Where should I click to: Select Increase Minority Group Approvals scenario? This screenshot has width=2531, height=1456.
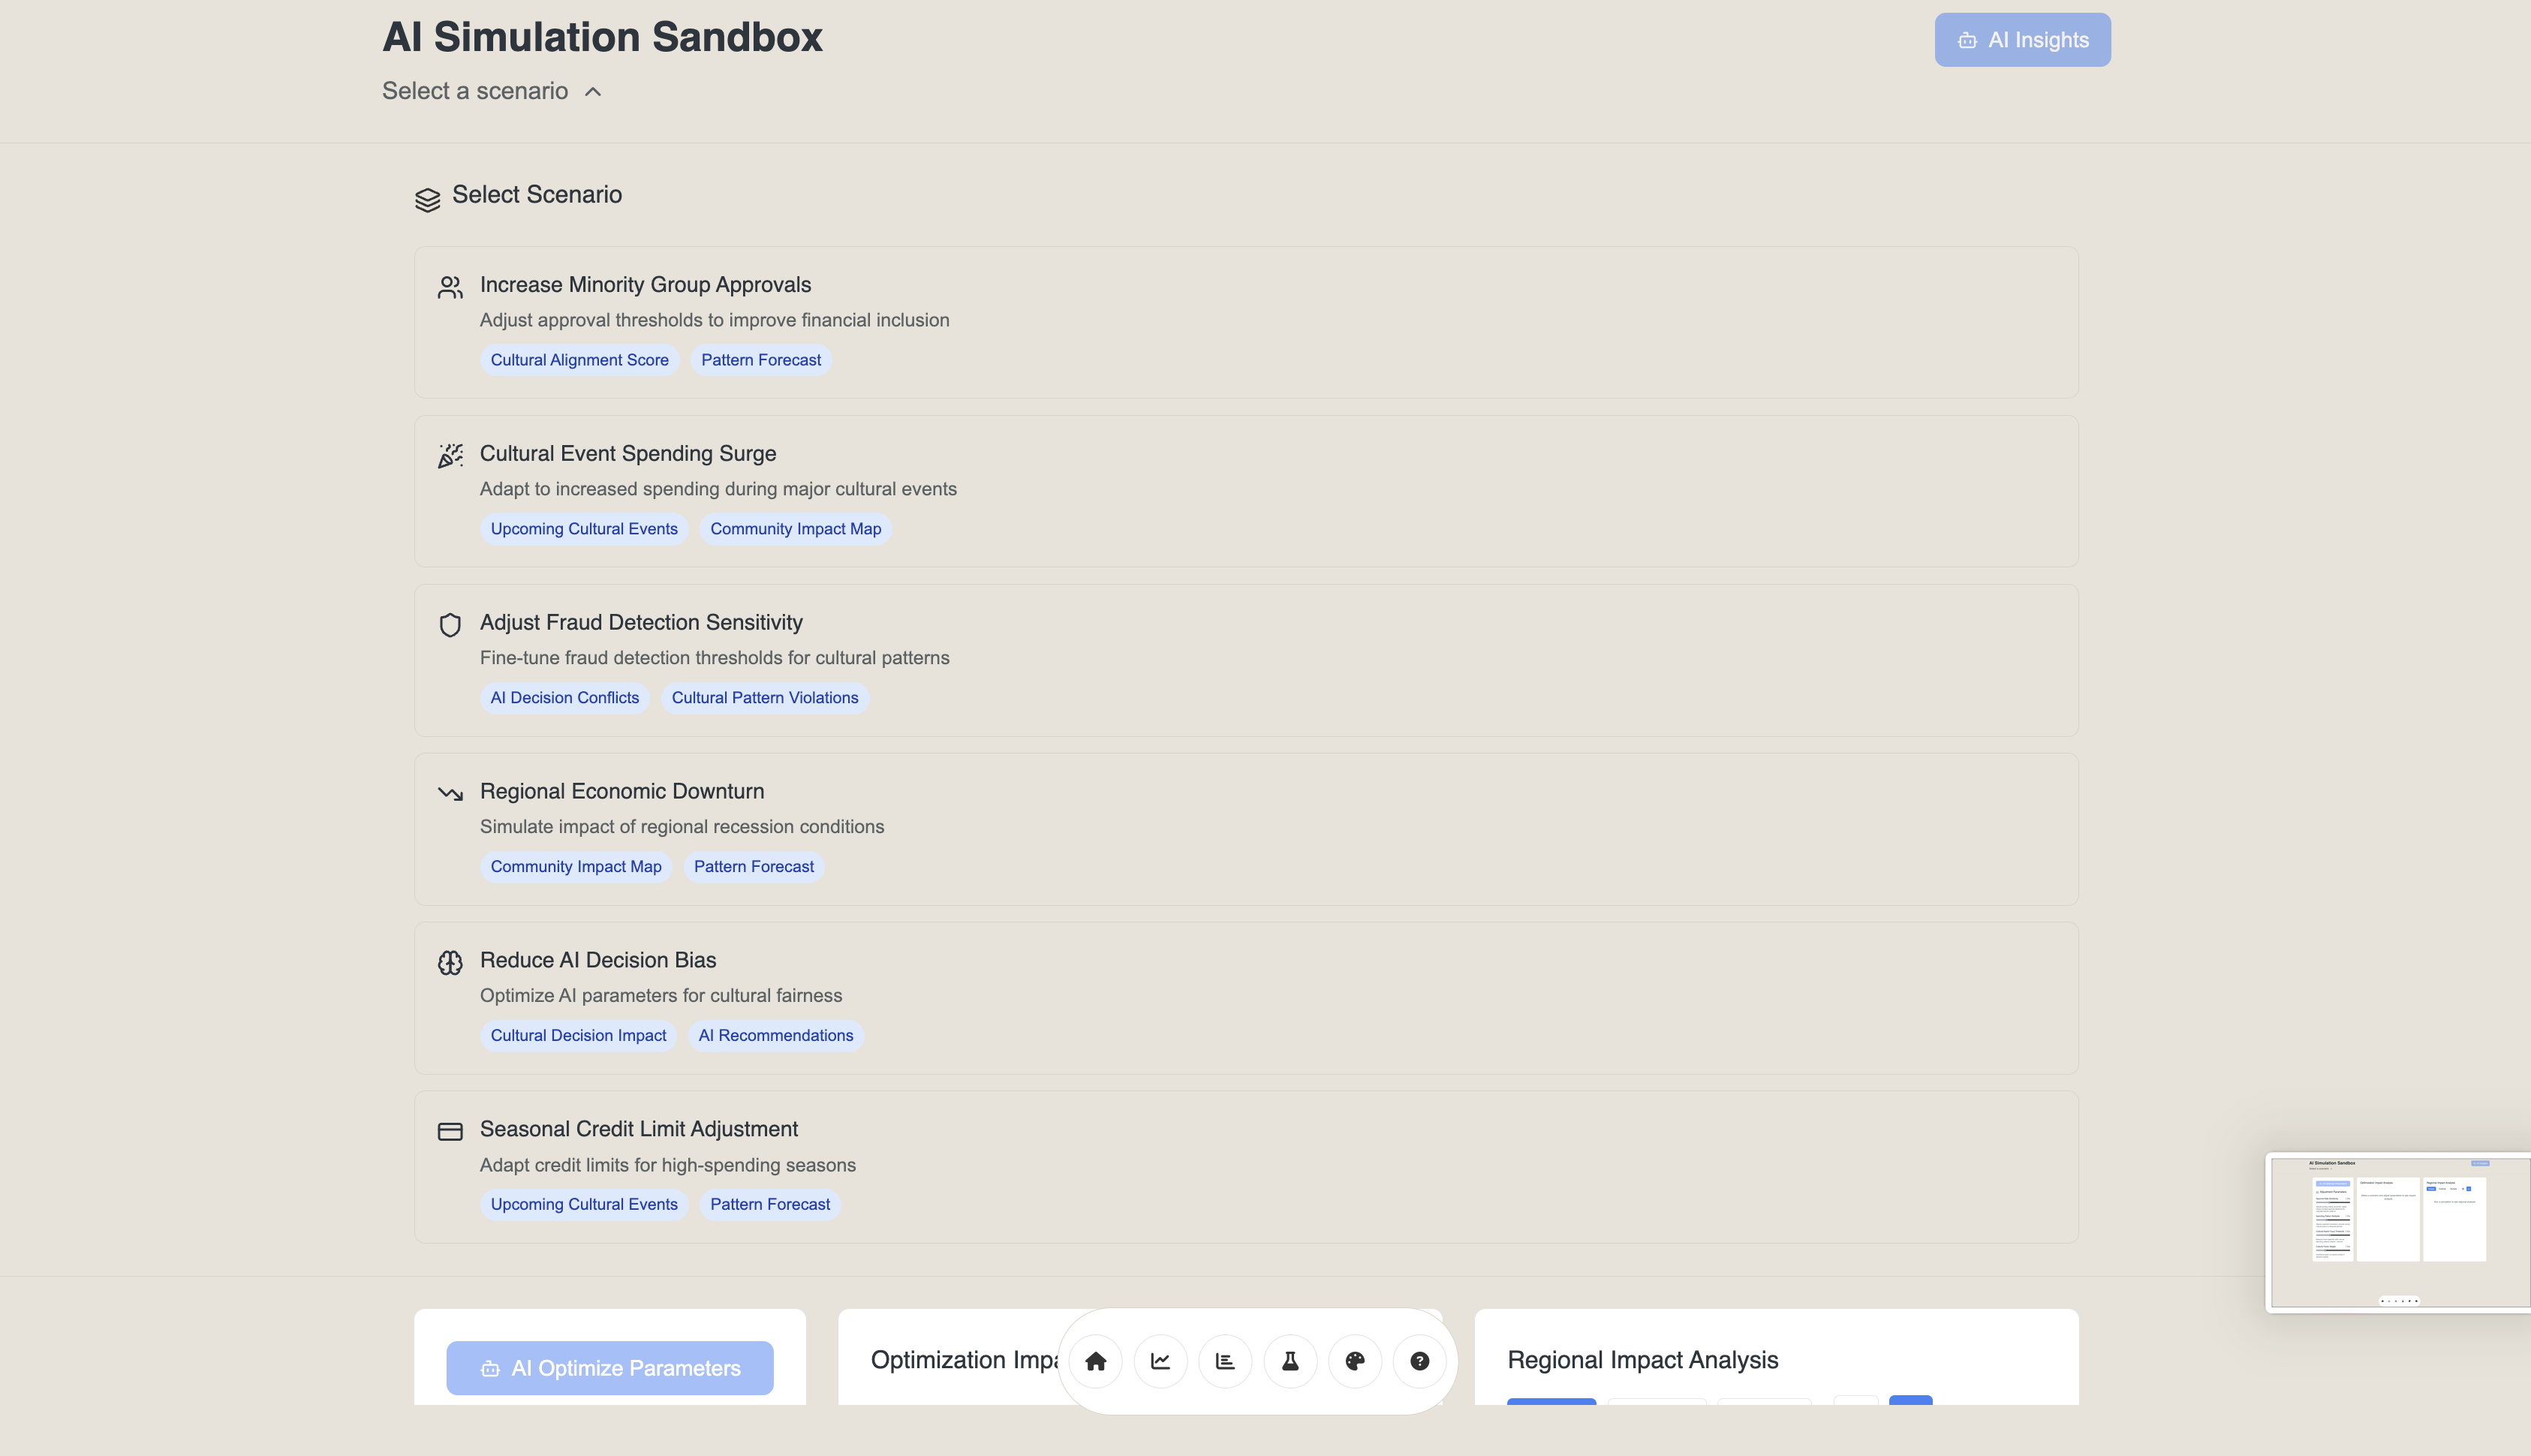[645, 285]
